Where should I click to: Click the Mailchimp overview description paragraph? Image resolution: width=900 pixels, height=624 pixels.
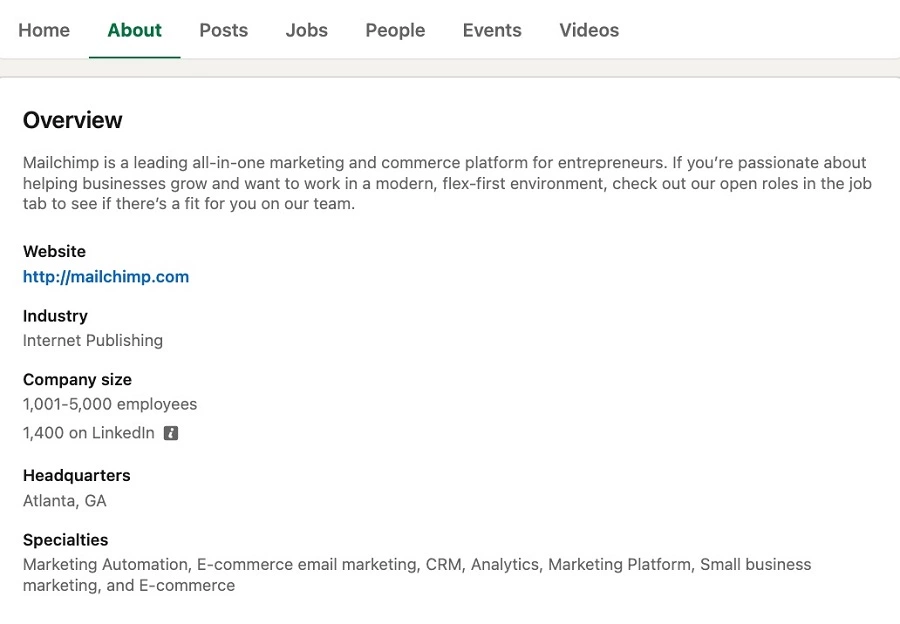point(445,183)
